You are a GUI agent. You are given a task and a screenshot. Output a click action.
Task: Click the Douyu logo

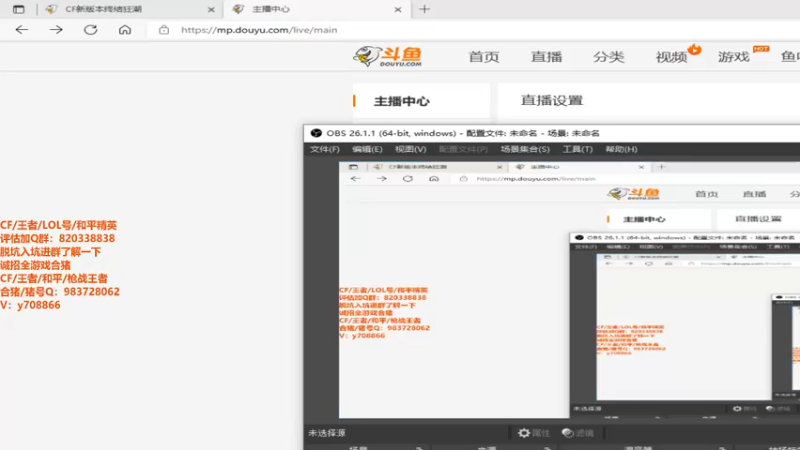(388, 56)
